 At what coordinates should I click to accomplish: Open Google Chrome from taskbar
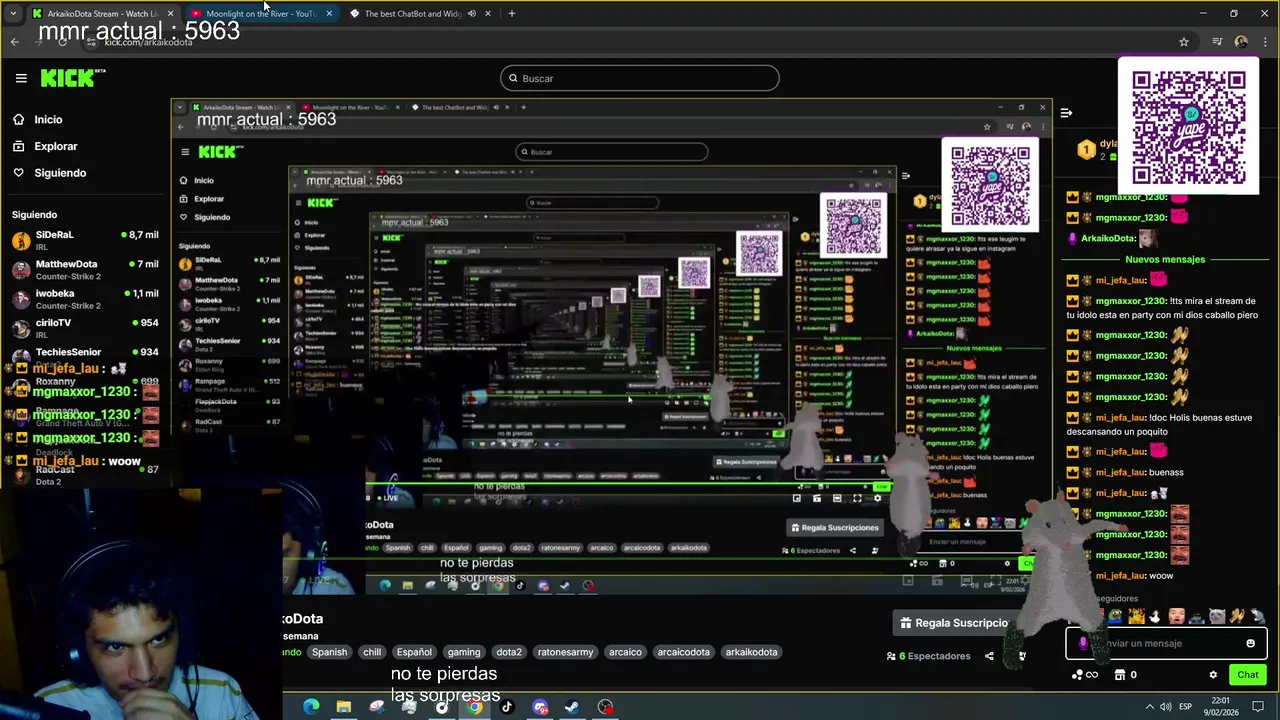tap(474, 707)
